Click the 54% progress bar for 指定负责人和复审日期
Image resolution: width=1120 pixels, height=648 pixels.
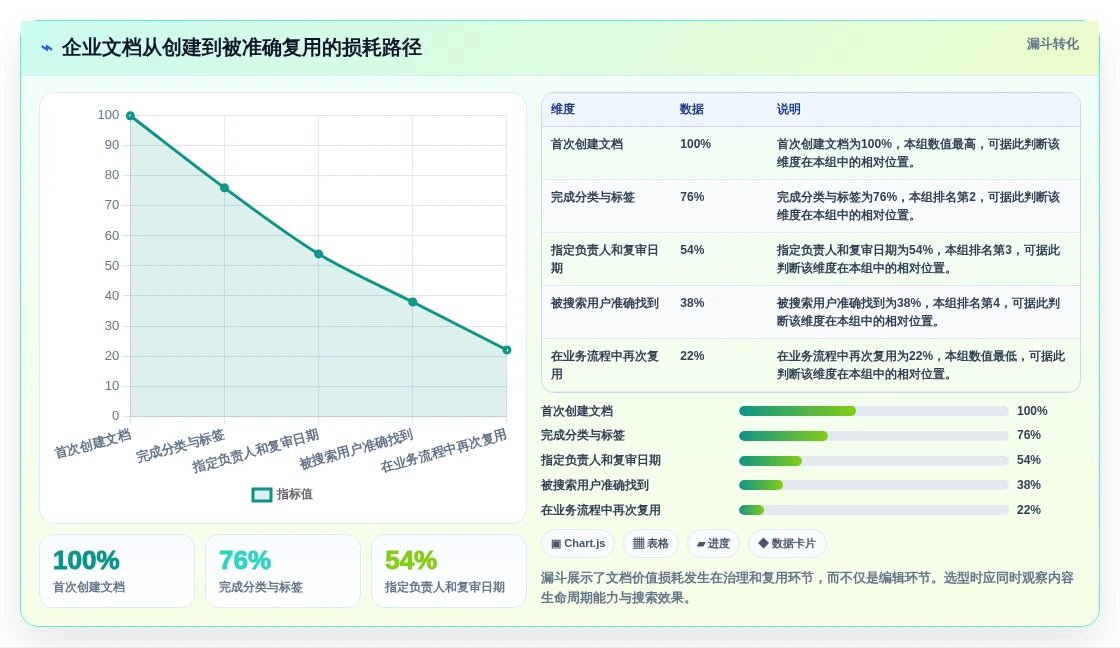tap(874, 461)
